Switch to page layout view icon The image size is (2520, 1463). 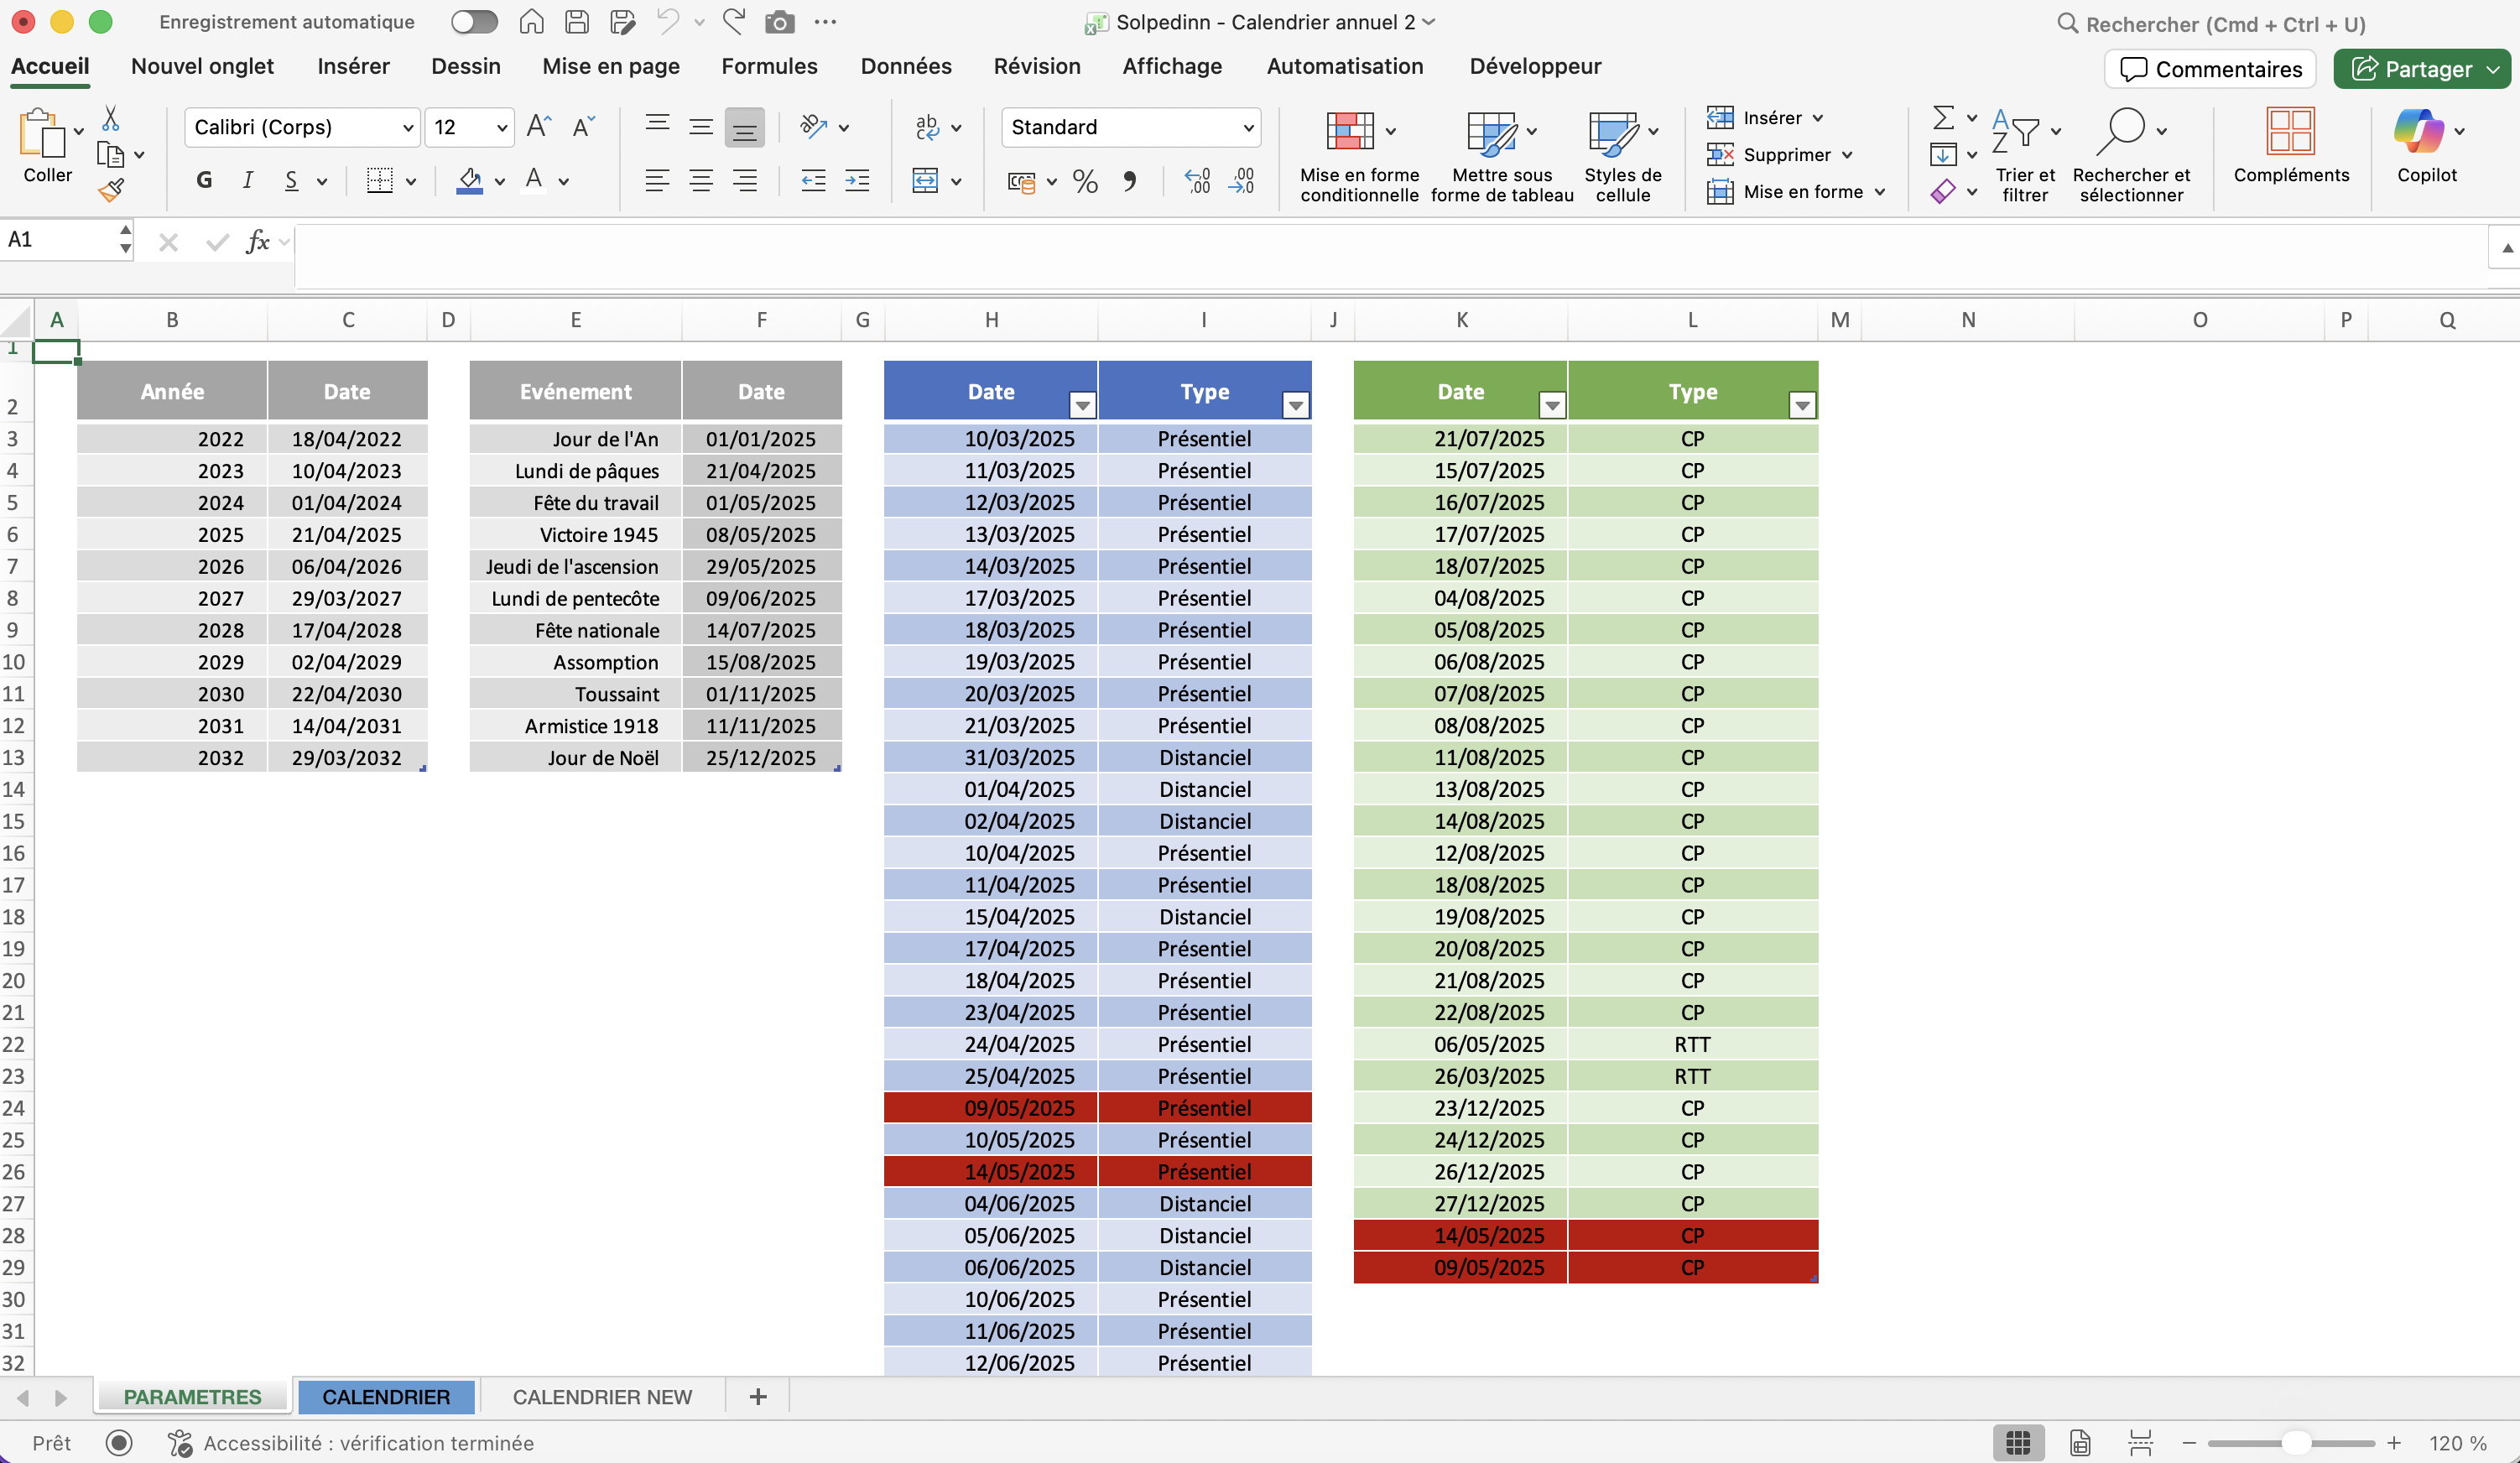click(x=2080, y=1443)
